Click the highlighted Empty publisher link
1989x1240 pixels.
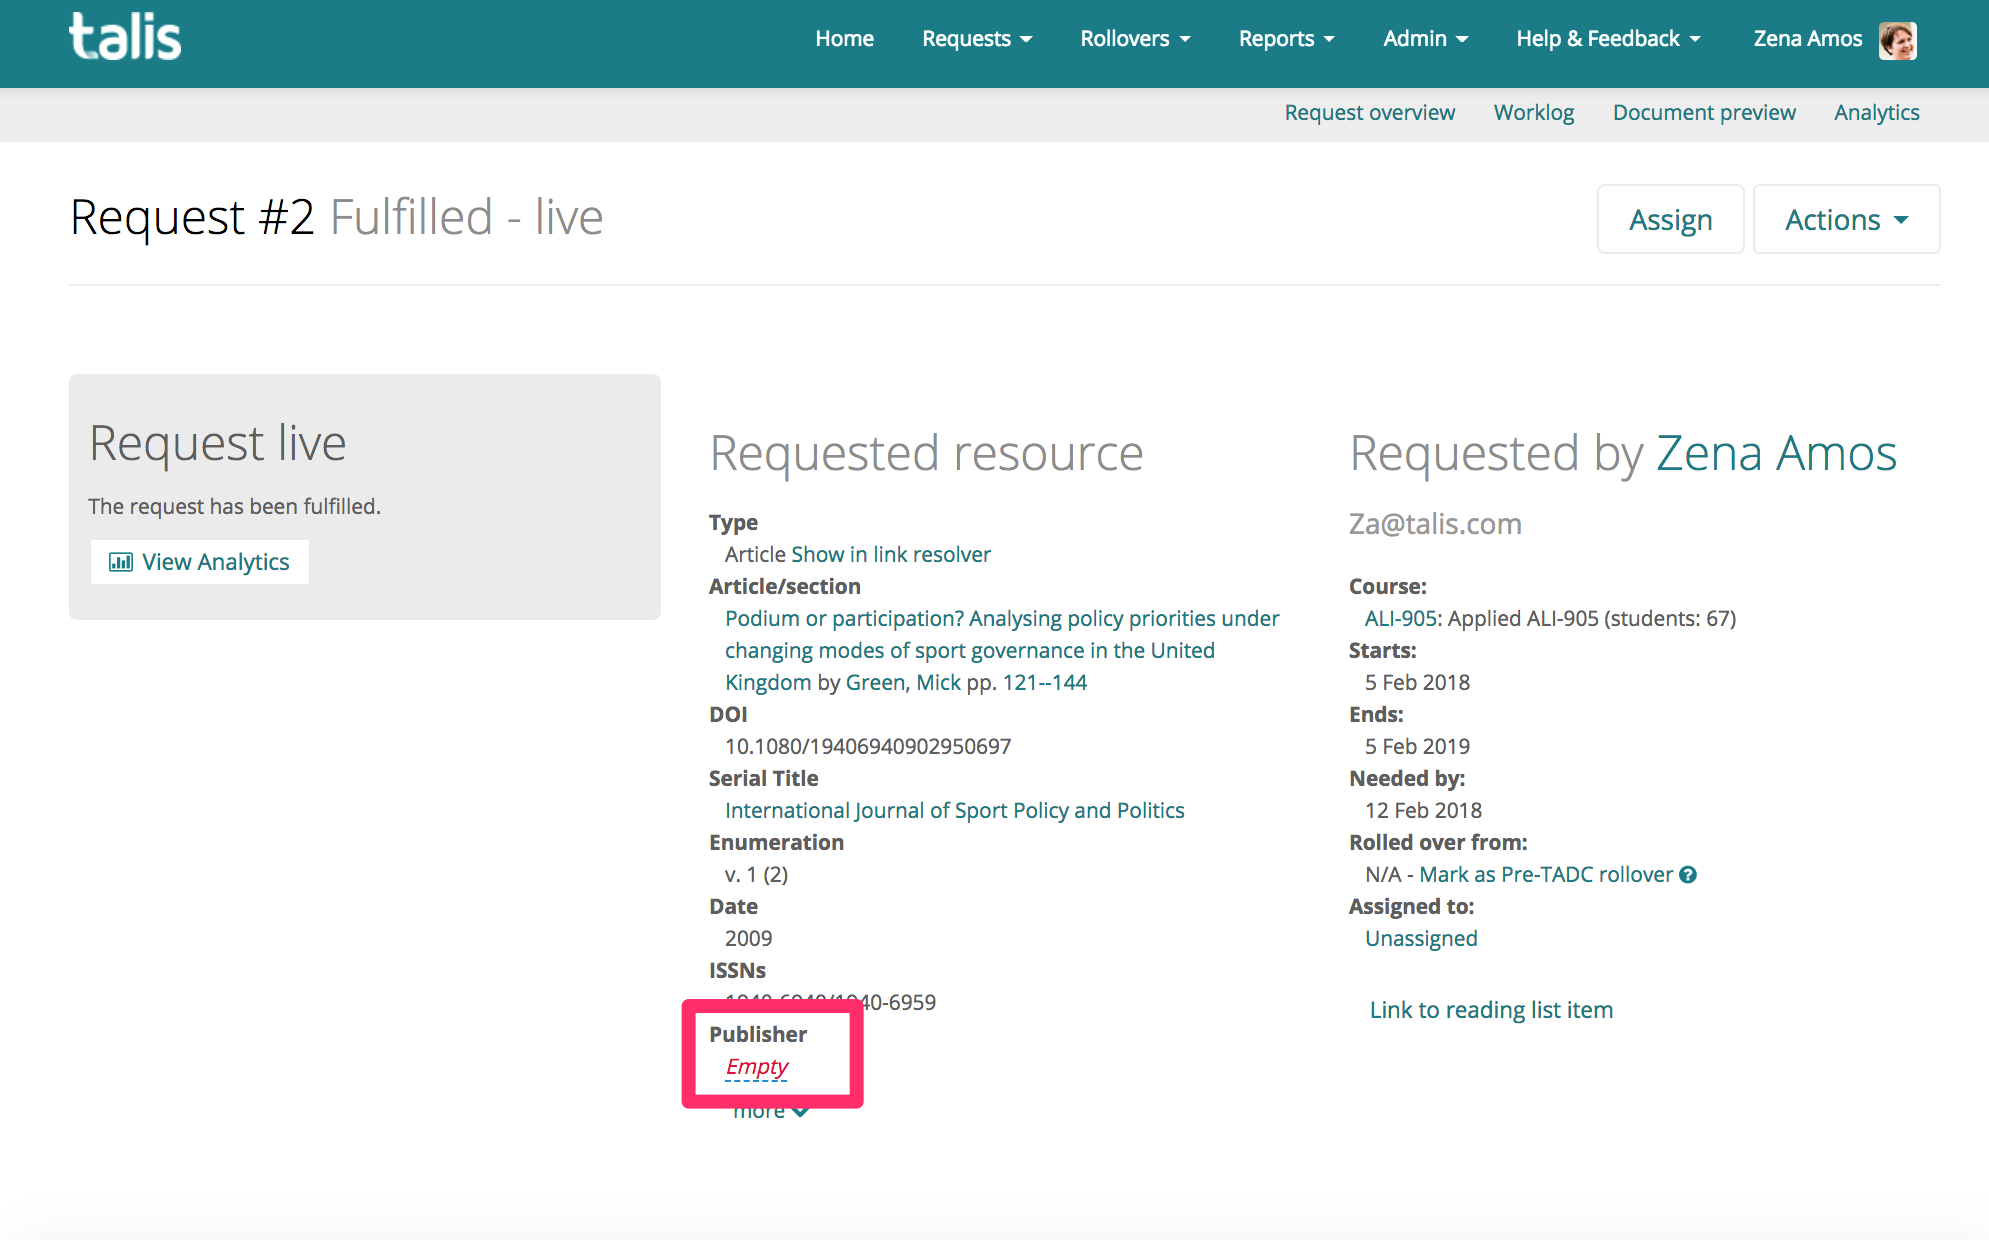pos(757,1066)
